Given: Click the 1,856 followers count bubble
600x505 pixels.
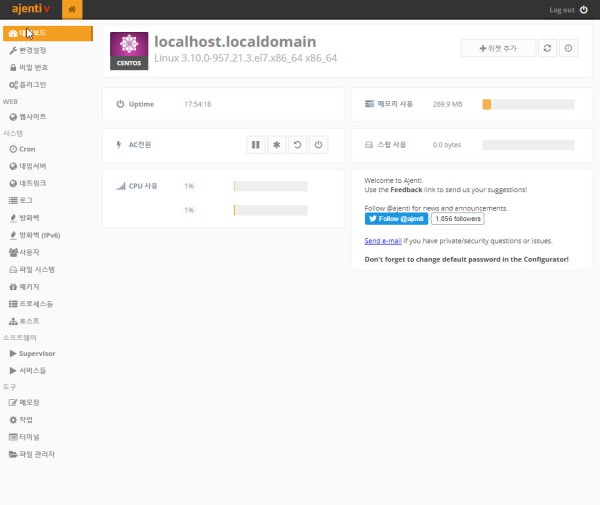Looking at the screenshot, I should coord(458,219).
